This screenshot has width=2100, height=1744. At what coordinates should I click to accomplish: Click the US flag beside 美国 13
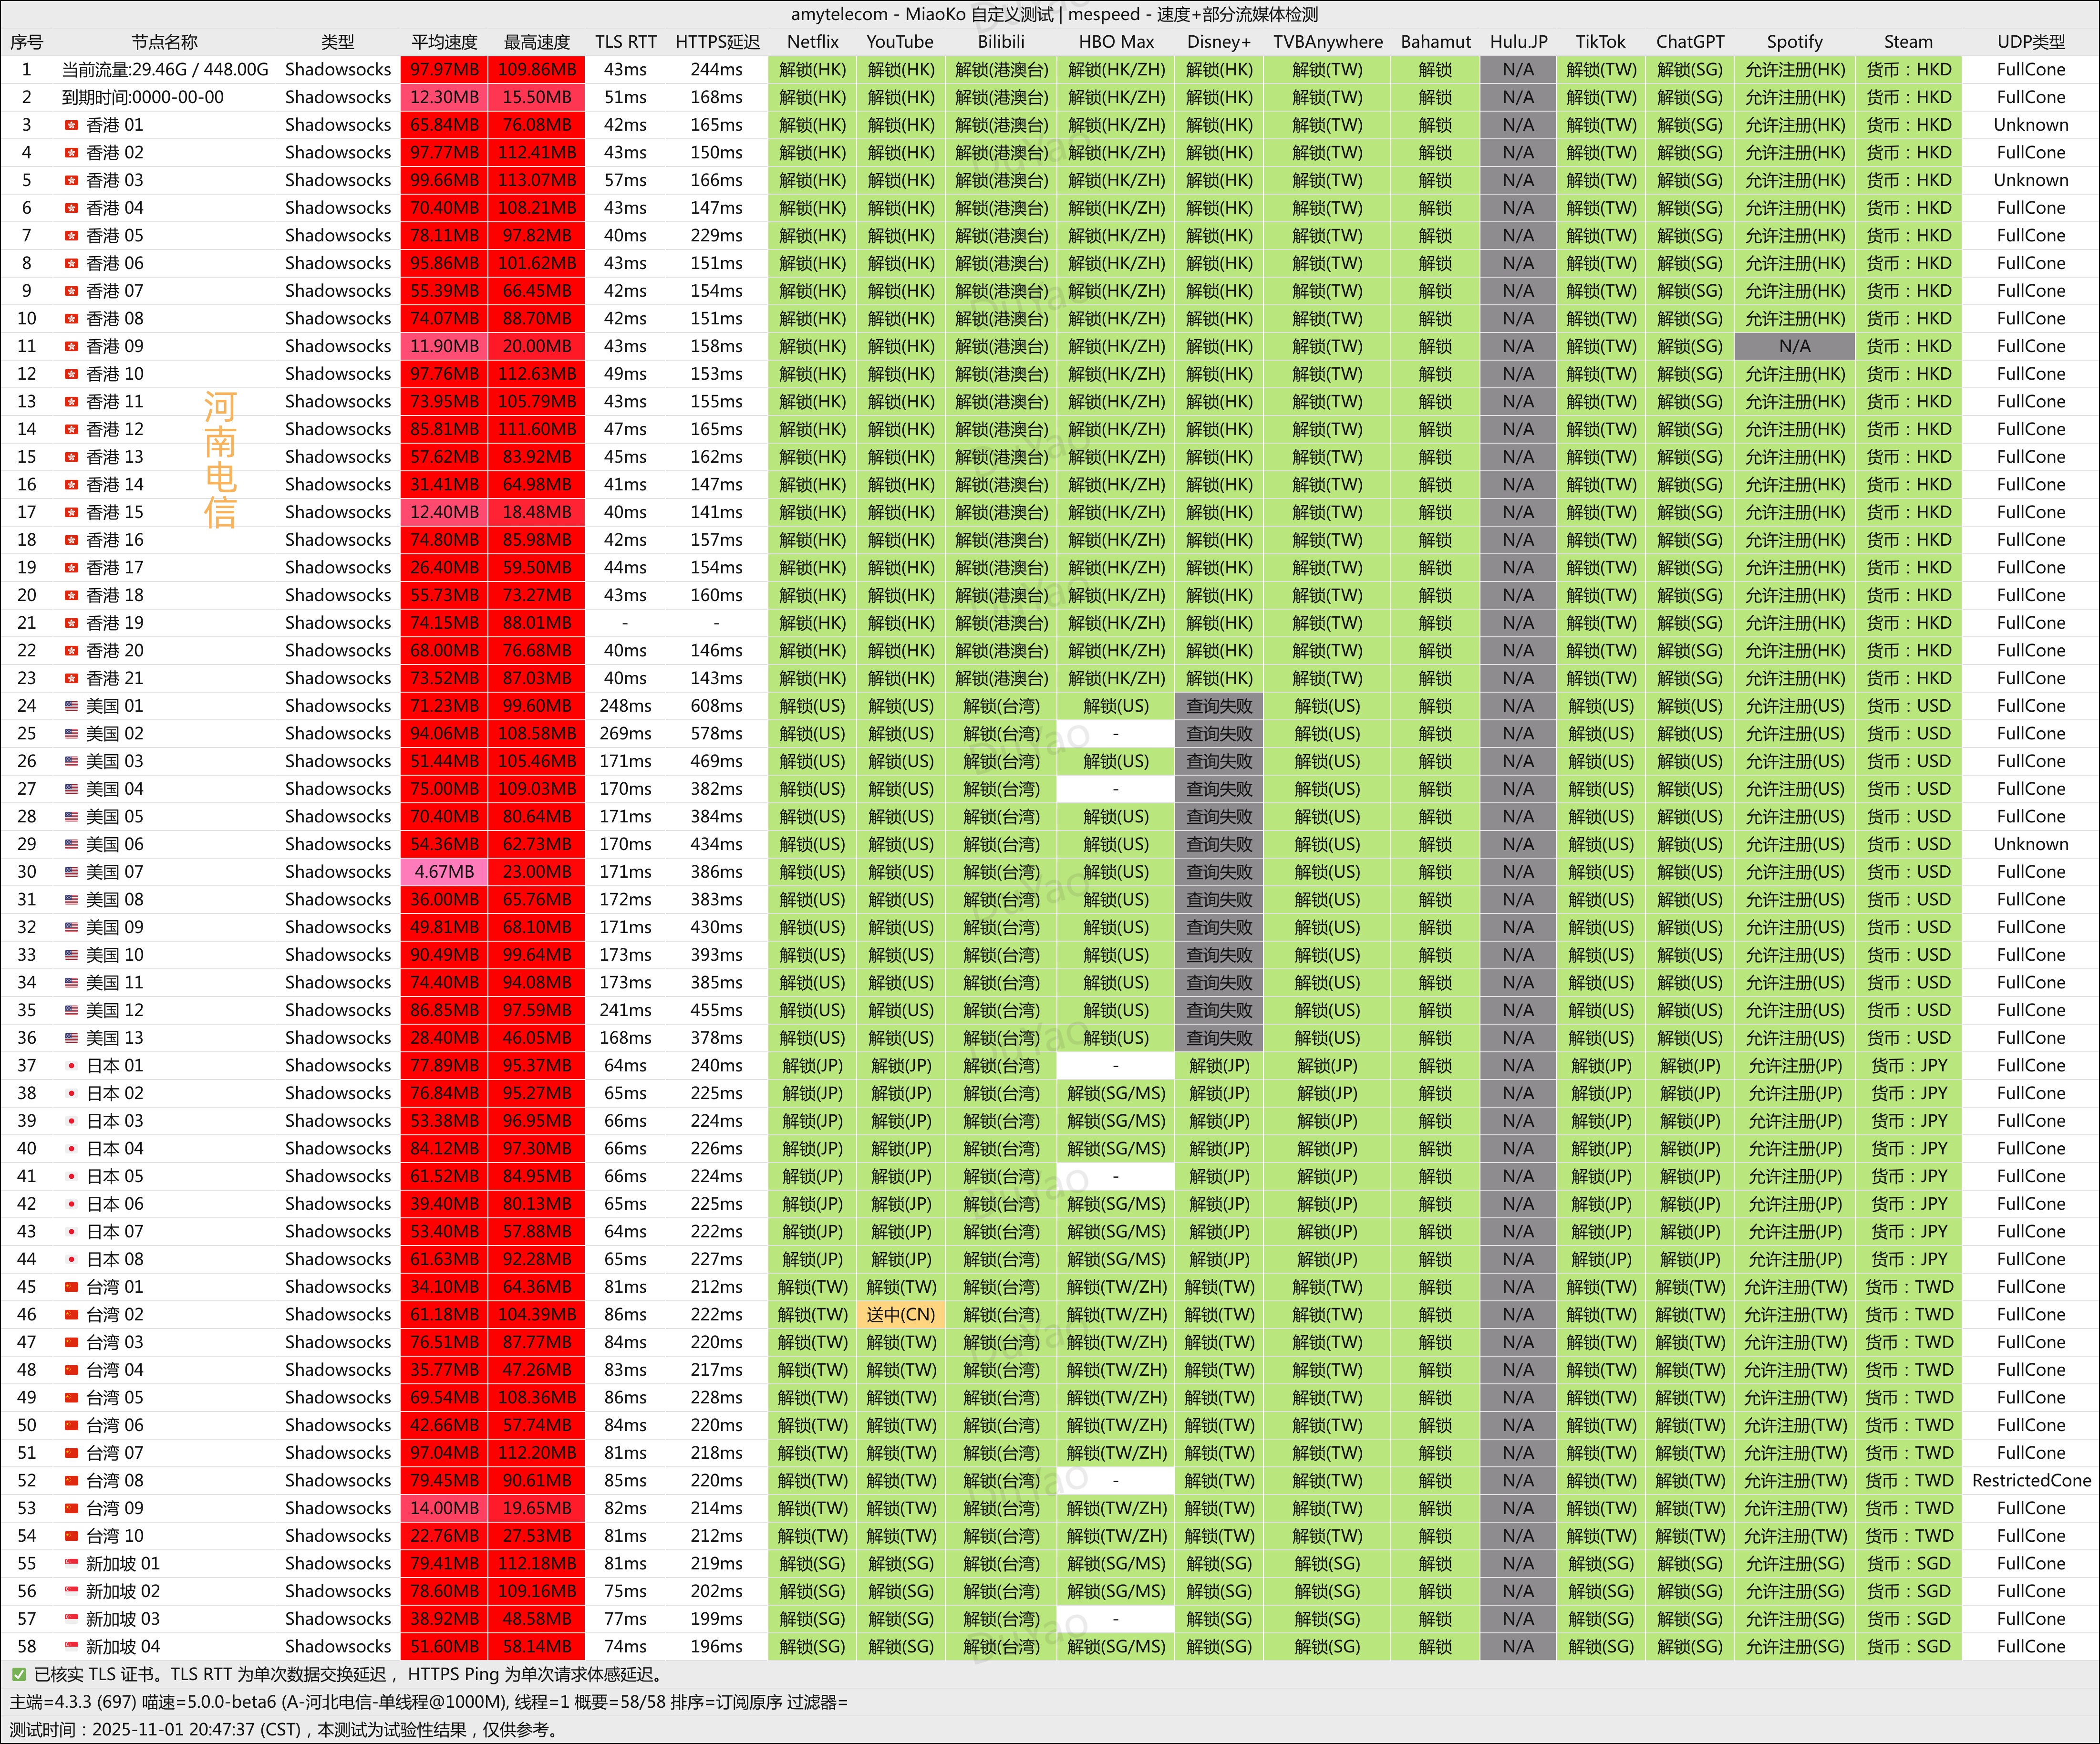[71, 1038]
